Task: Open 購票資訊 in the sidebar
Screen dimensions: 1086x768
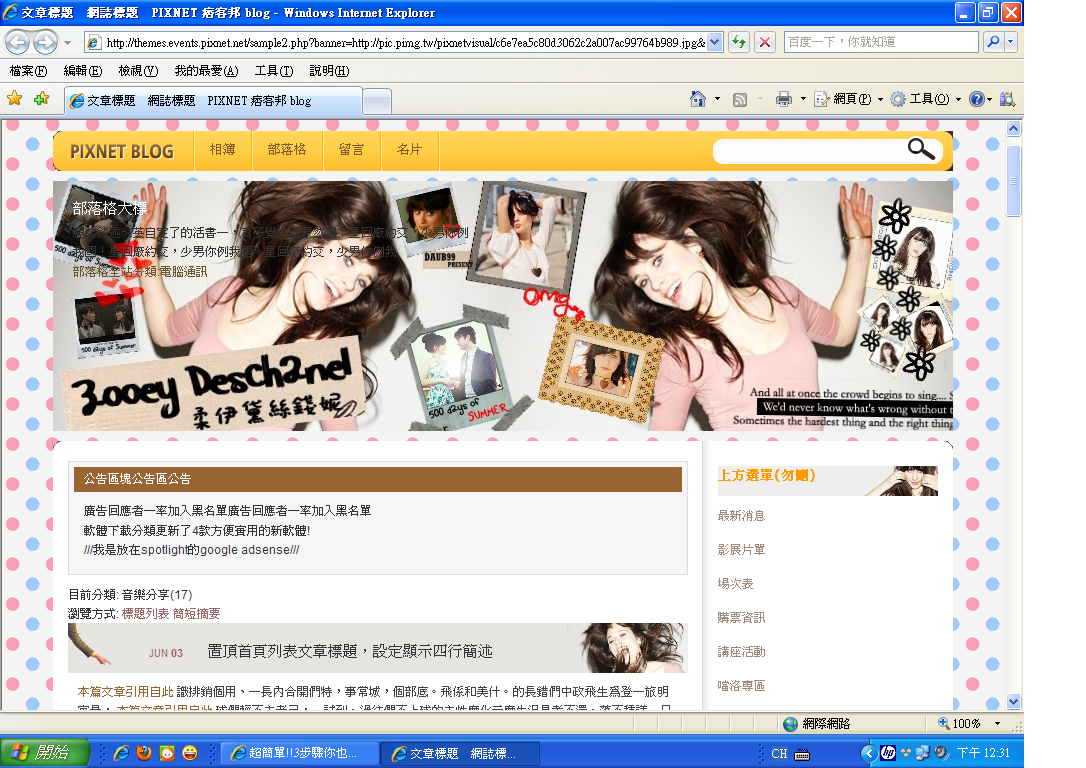Action: coord(741,618)
